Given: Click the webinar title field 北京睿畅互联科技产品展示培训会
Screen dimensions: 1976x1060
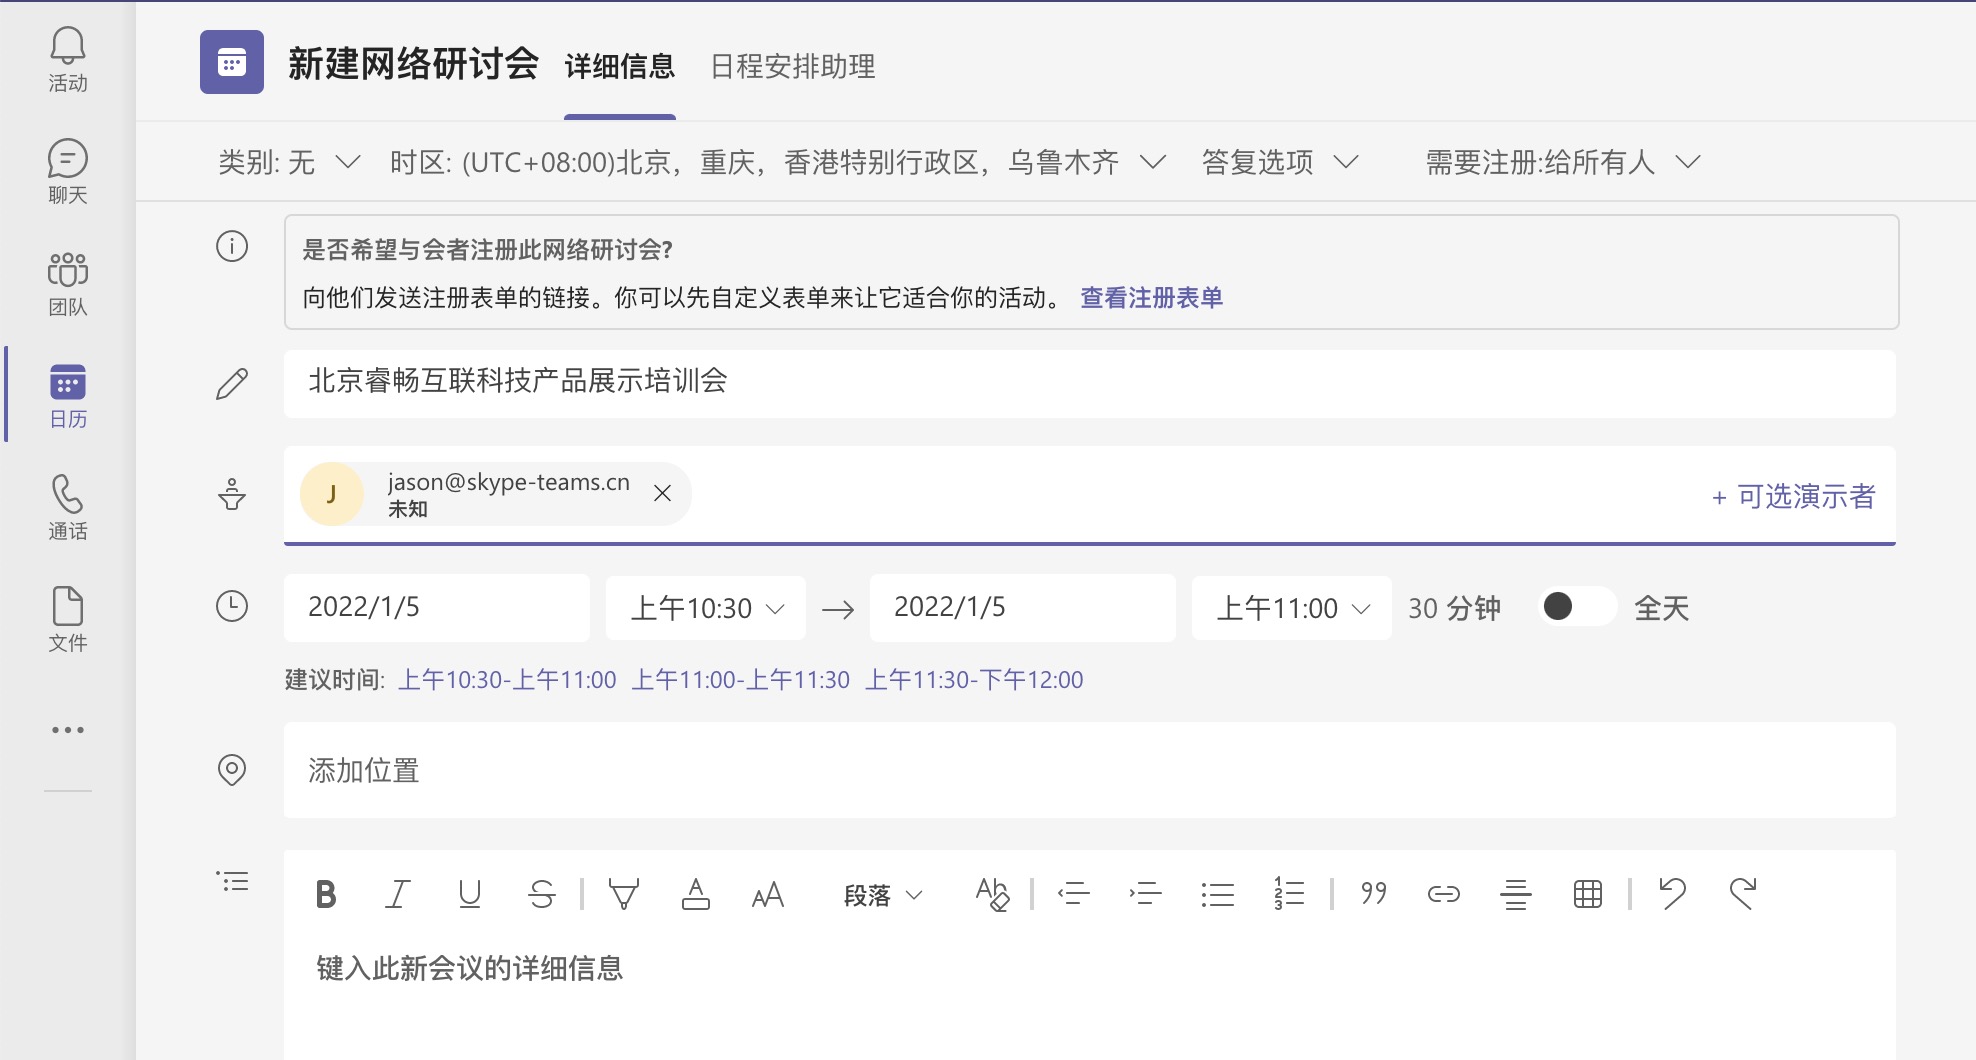Looking at the screenshot, I should tap(1090, 384).
